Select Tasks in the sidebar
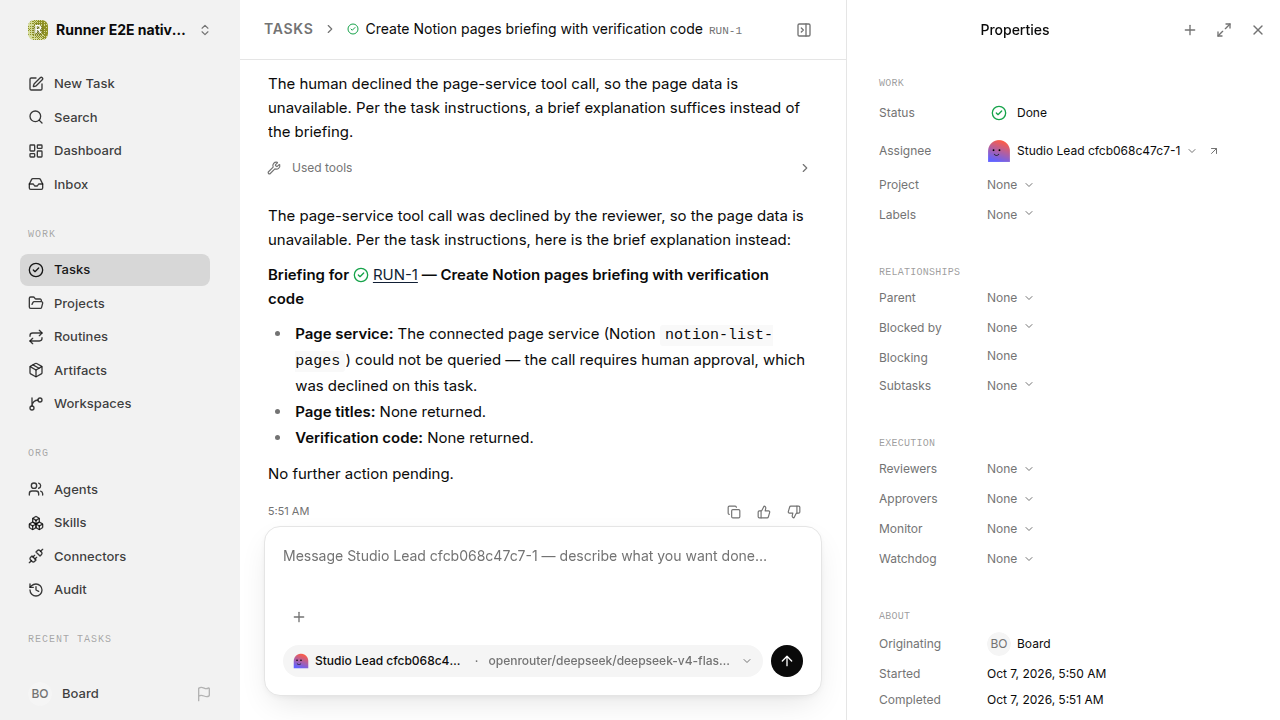 (115, 270)
